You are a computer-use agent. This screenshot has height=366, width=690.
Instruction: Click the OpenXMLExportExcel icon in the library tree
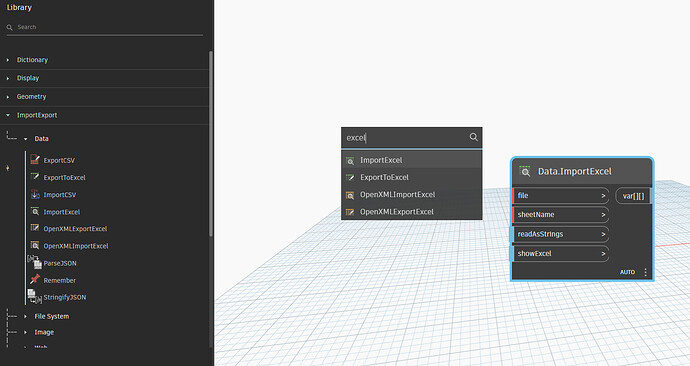35,228
